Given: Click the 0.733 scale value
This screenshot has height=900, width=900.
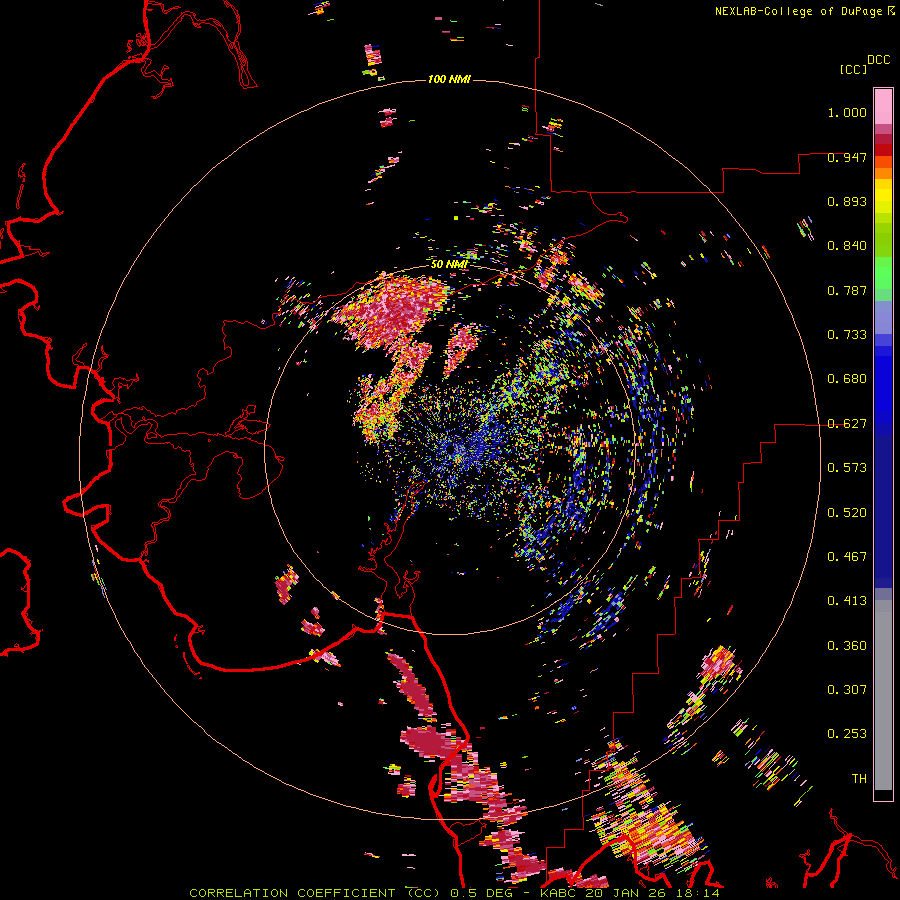Looking at the screenshot, I should [847, 335].
